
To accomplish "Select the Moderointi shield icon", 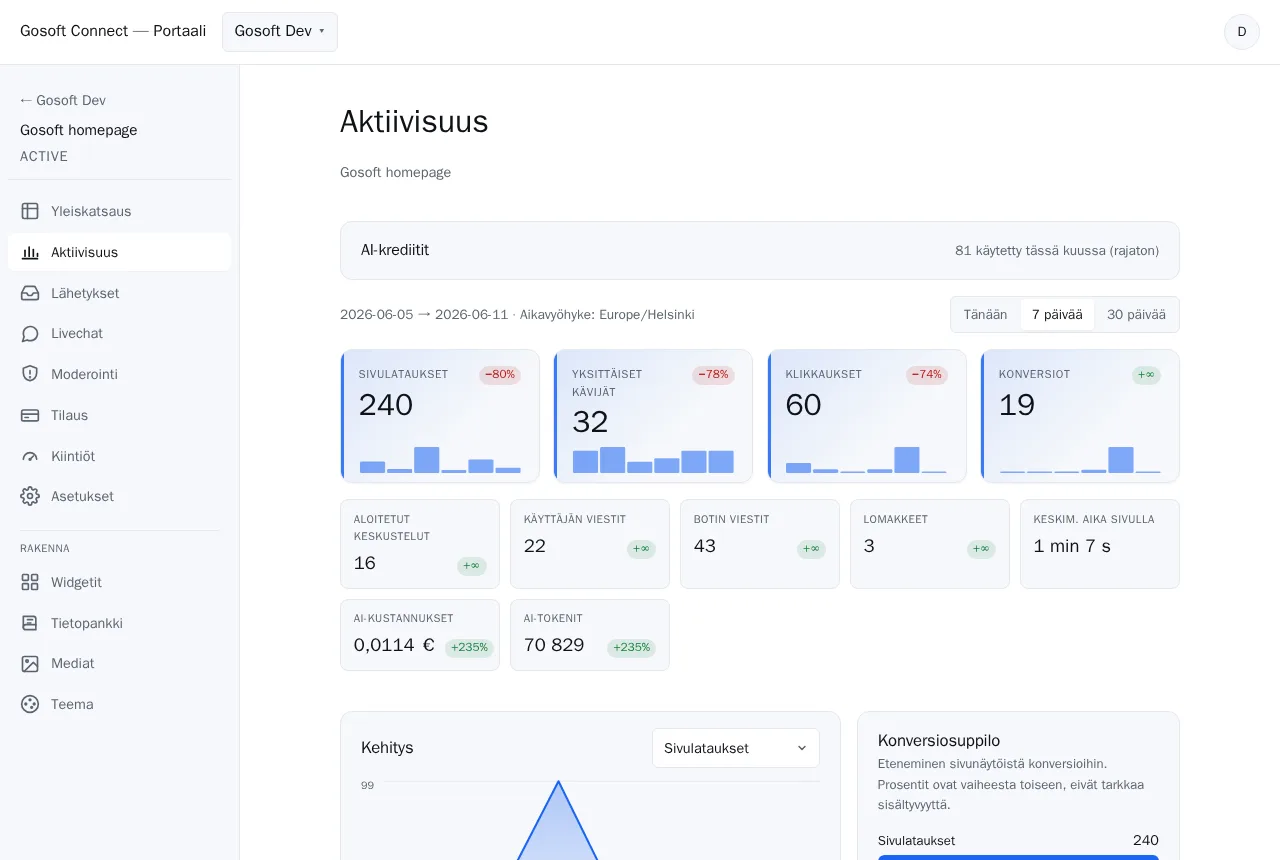I will 30,374.
